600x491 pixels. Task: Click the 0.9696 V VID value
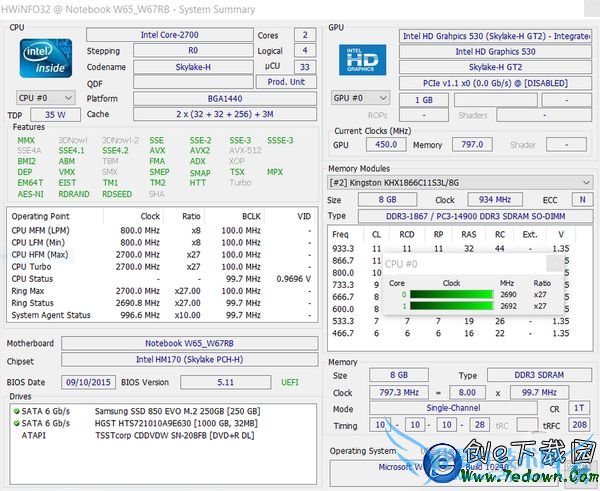pyautogui.click(x=293, y=279)
